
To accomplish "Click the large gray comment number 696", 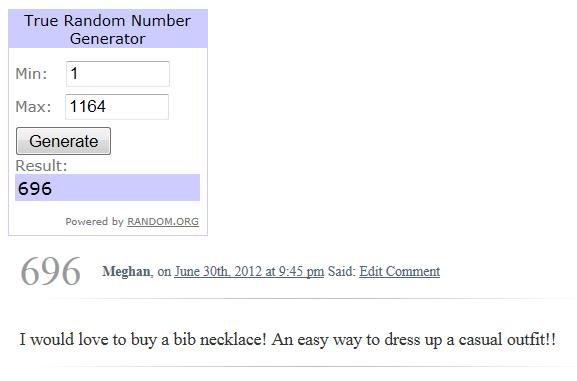I will coord(50,271).
